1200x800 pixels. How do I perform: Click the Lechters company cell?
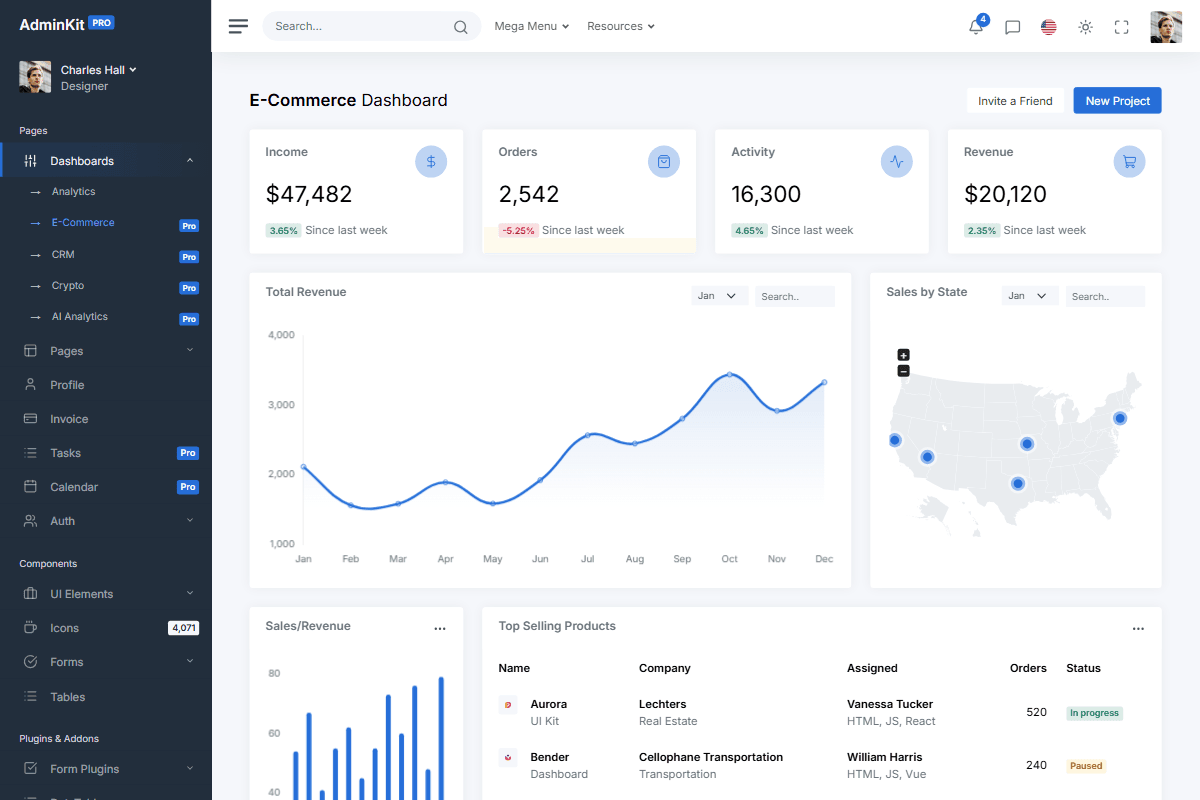pyautogui.click(x=663, y=704)
